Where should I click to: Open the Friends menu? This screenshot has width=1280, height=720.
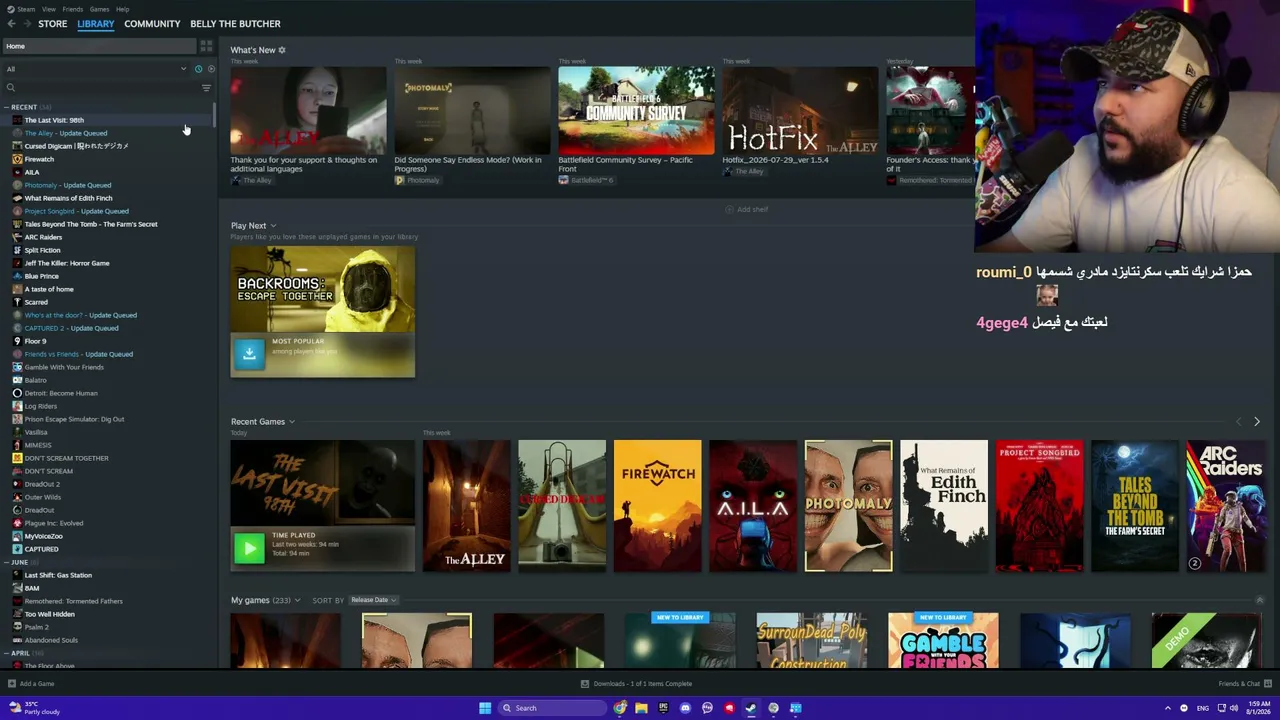[73, 9]
